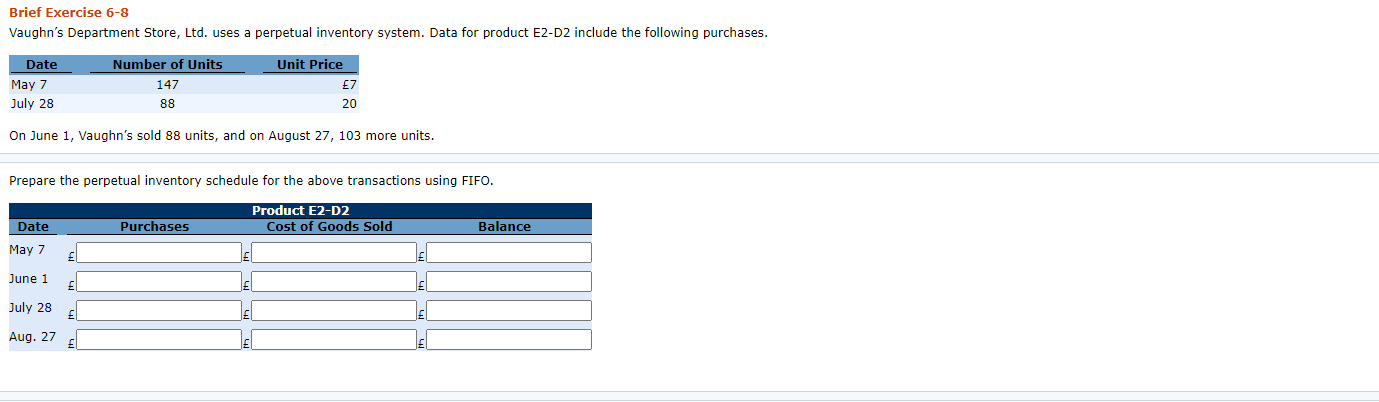
Task: Click the May 7 Cost of Goods Sold field
Action: (x=334, y=253)
